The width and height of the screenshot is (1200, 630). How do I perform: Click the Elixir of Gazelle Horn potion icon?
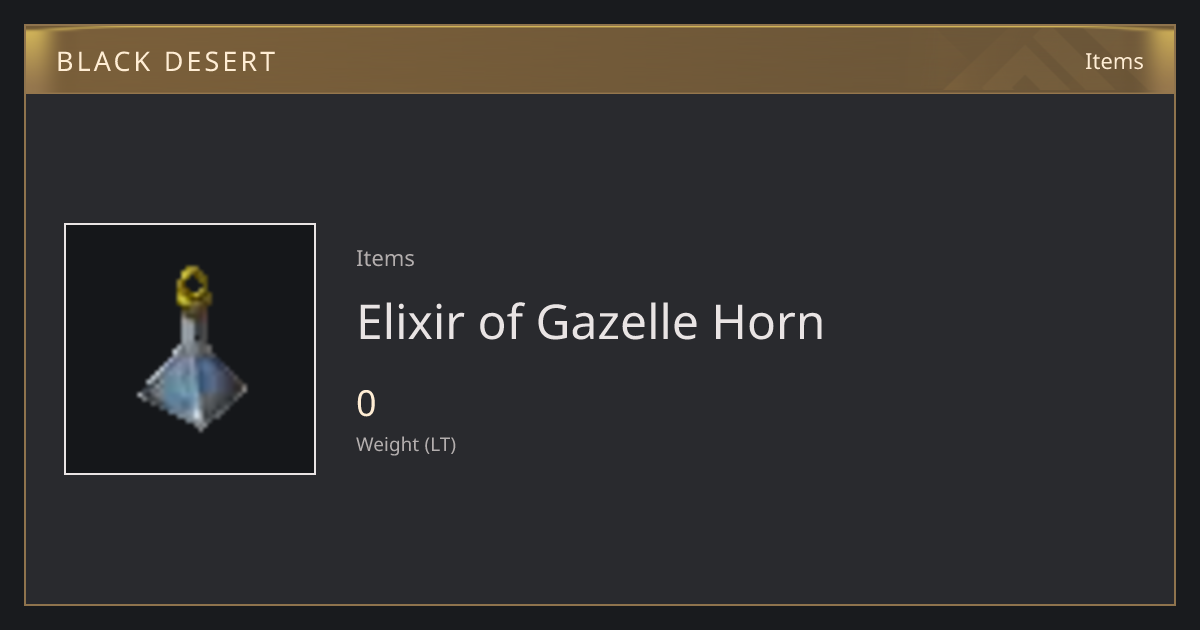click(x=192, y=350)
